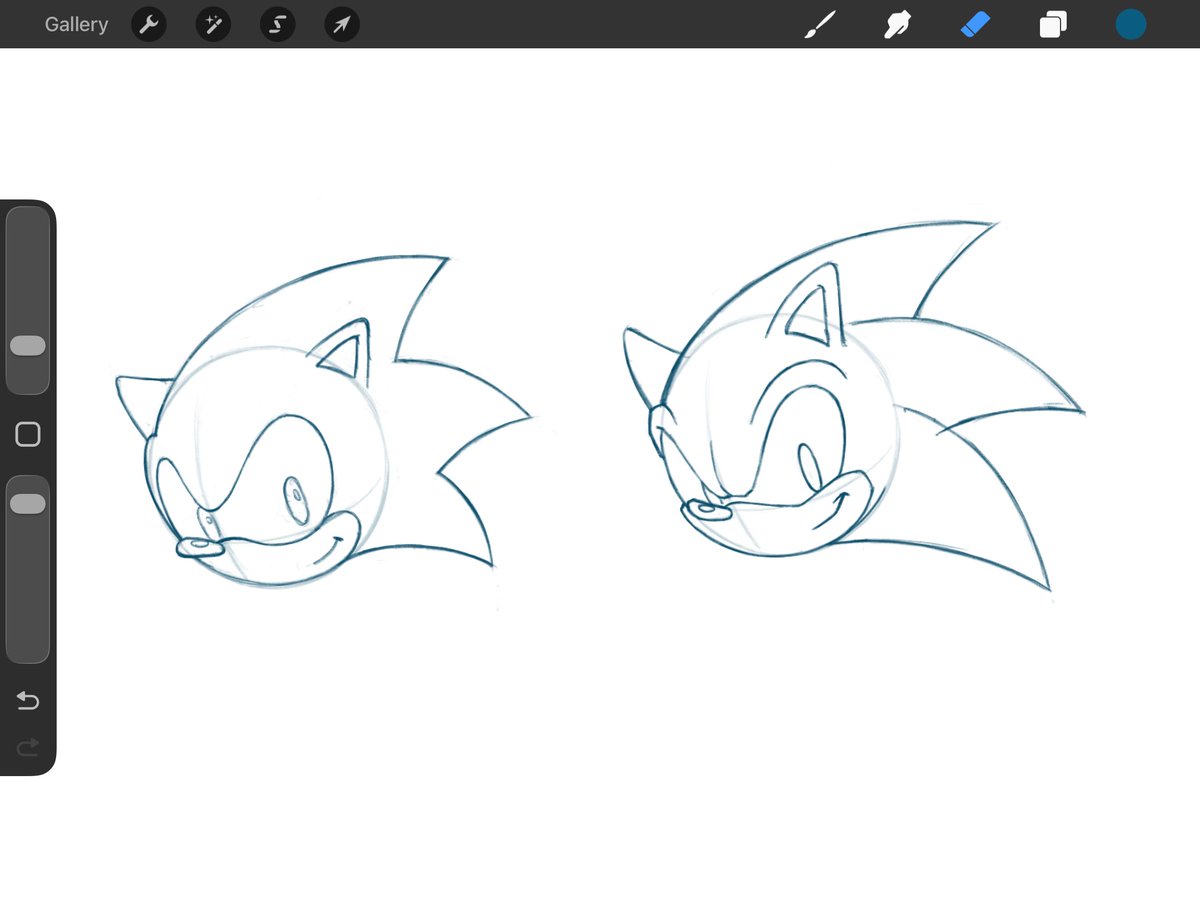Screen dimensions: 1200x900
Task: Undo the last stroke
Action: pyautogui.click(x=28, y=701)
